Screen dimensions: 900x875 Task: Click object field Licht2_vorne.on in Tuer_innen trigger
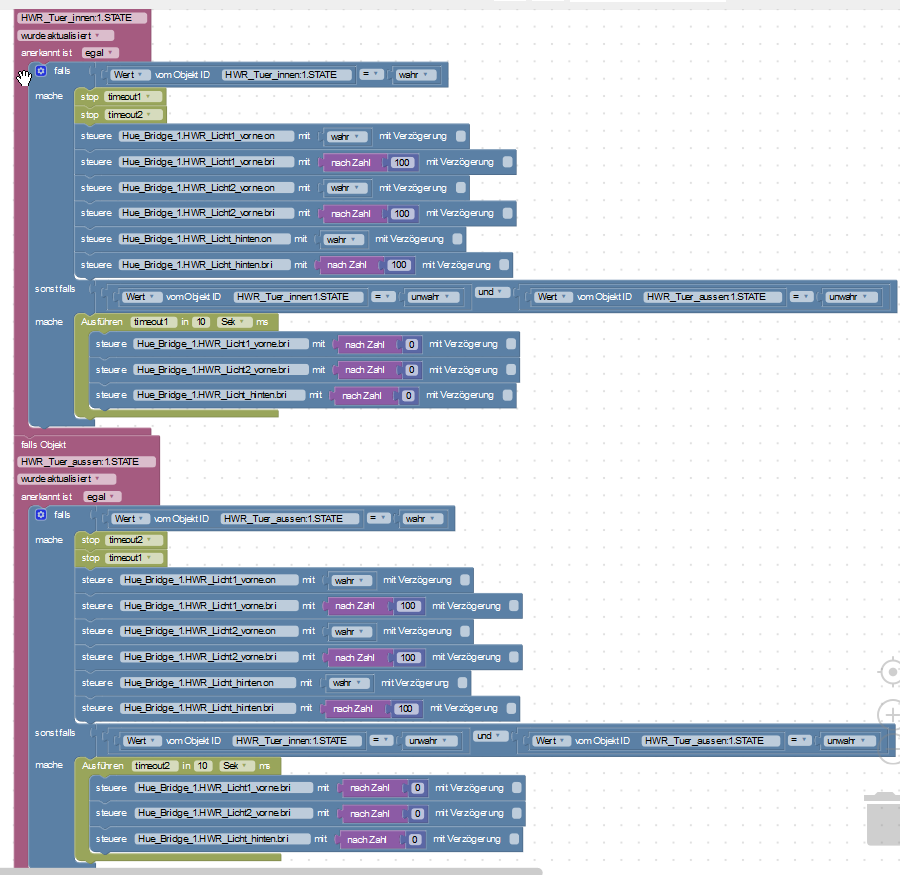pos(205,188)
